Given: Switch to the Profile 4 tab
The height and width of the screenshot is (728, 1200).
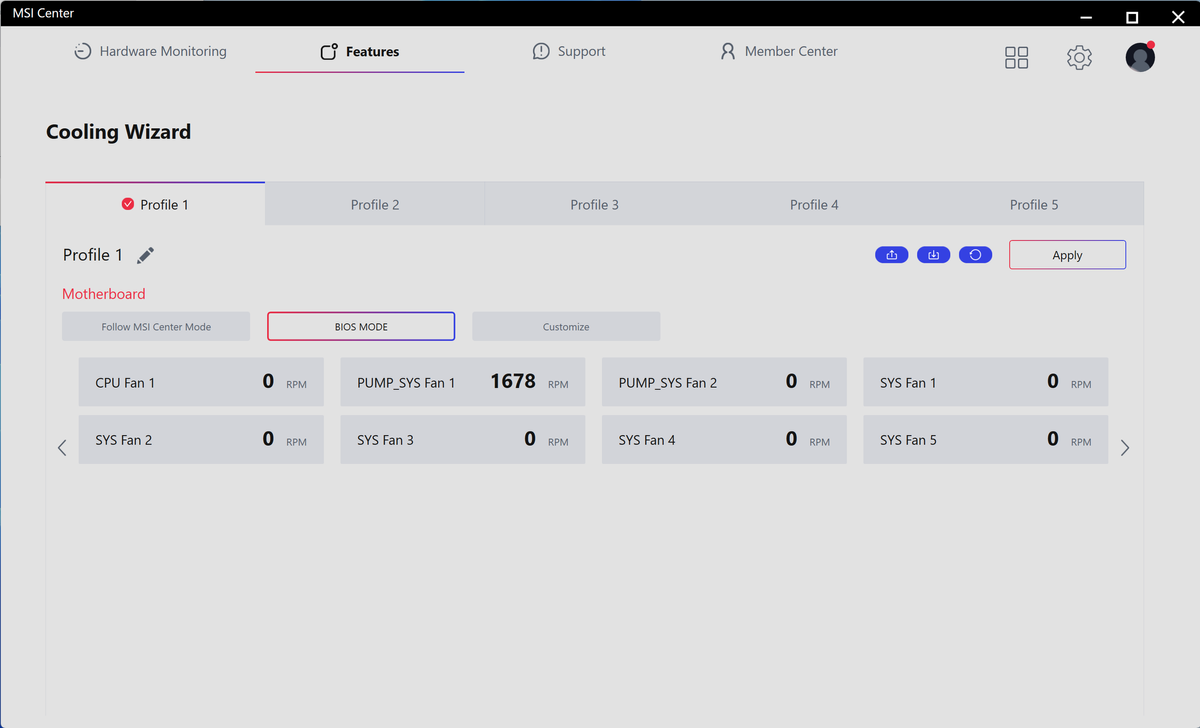Looking at the screenshot, I should 814,204.
